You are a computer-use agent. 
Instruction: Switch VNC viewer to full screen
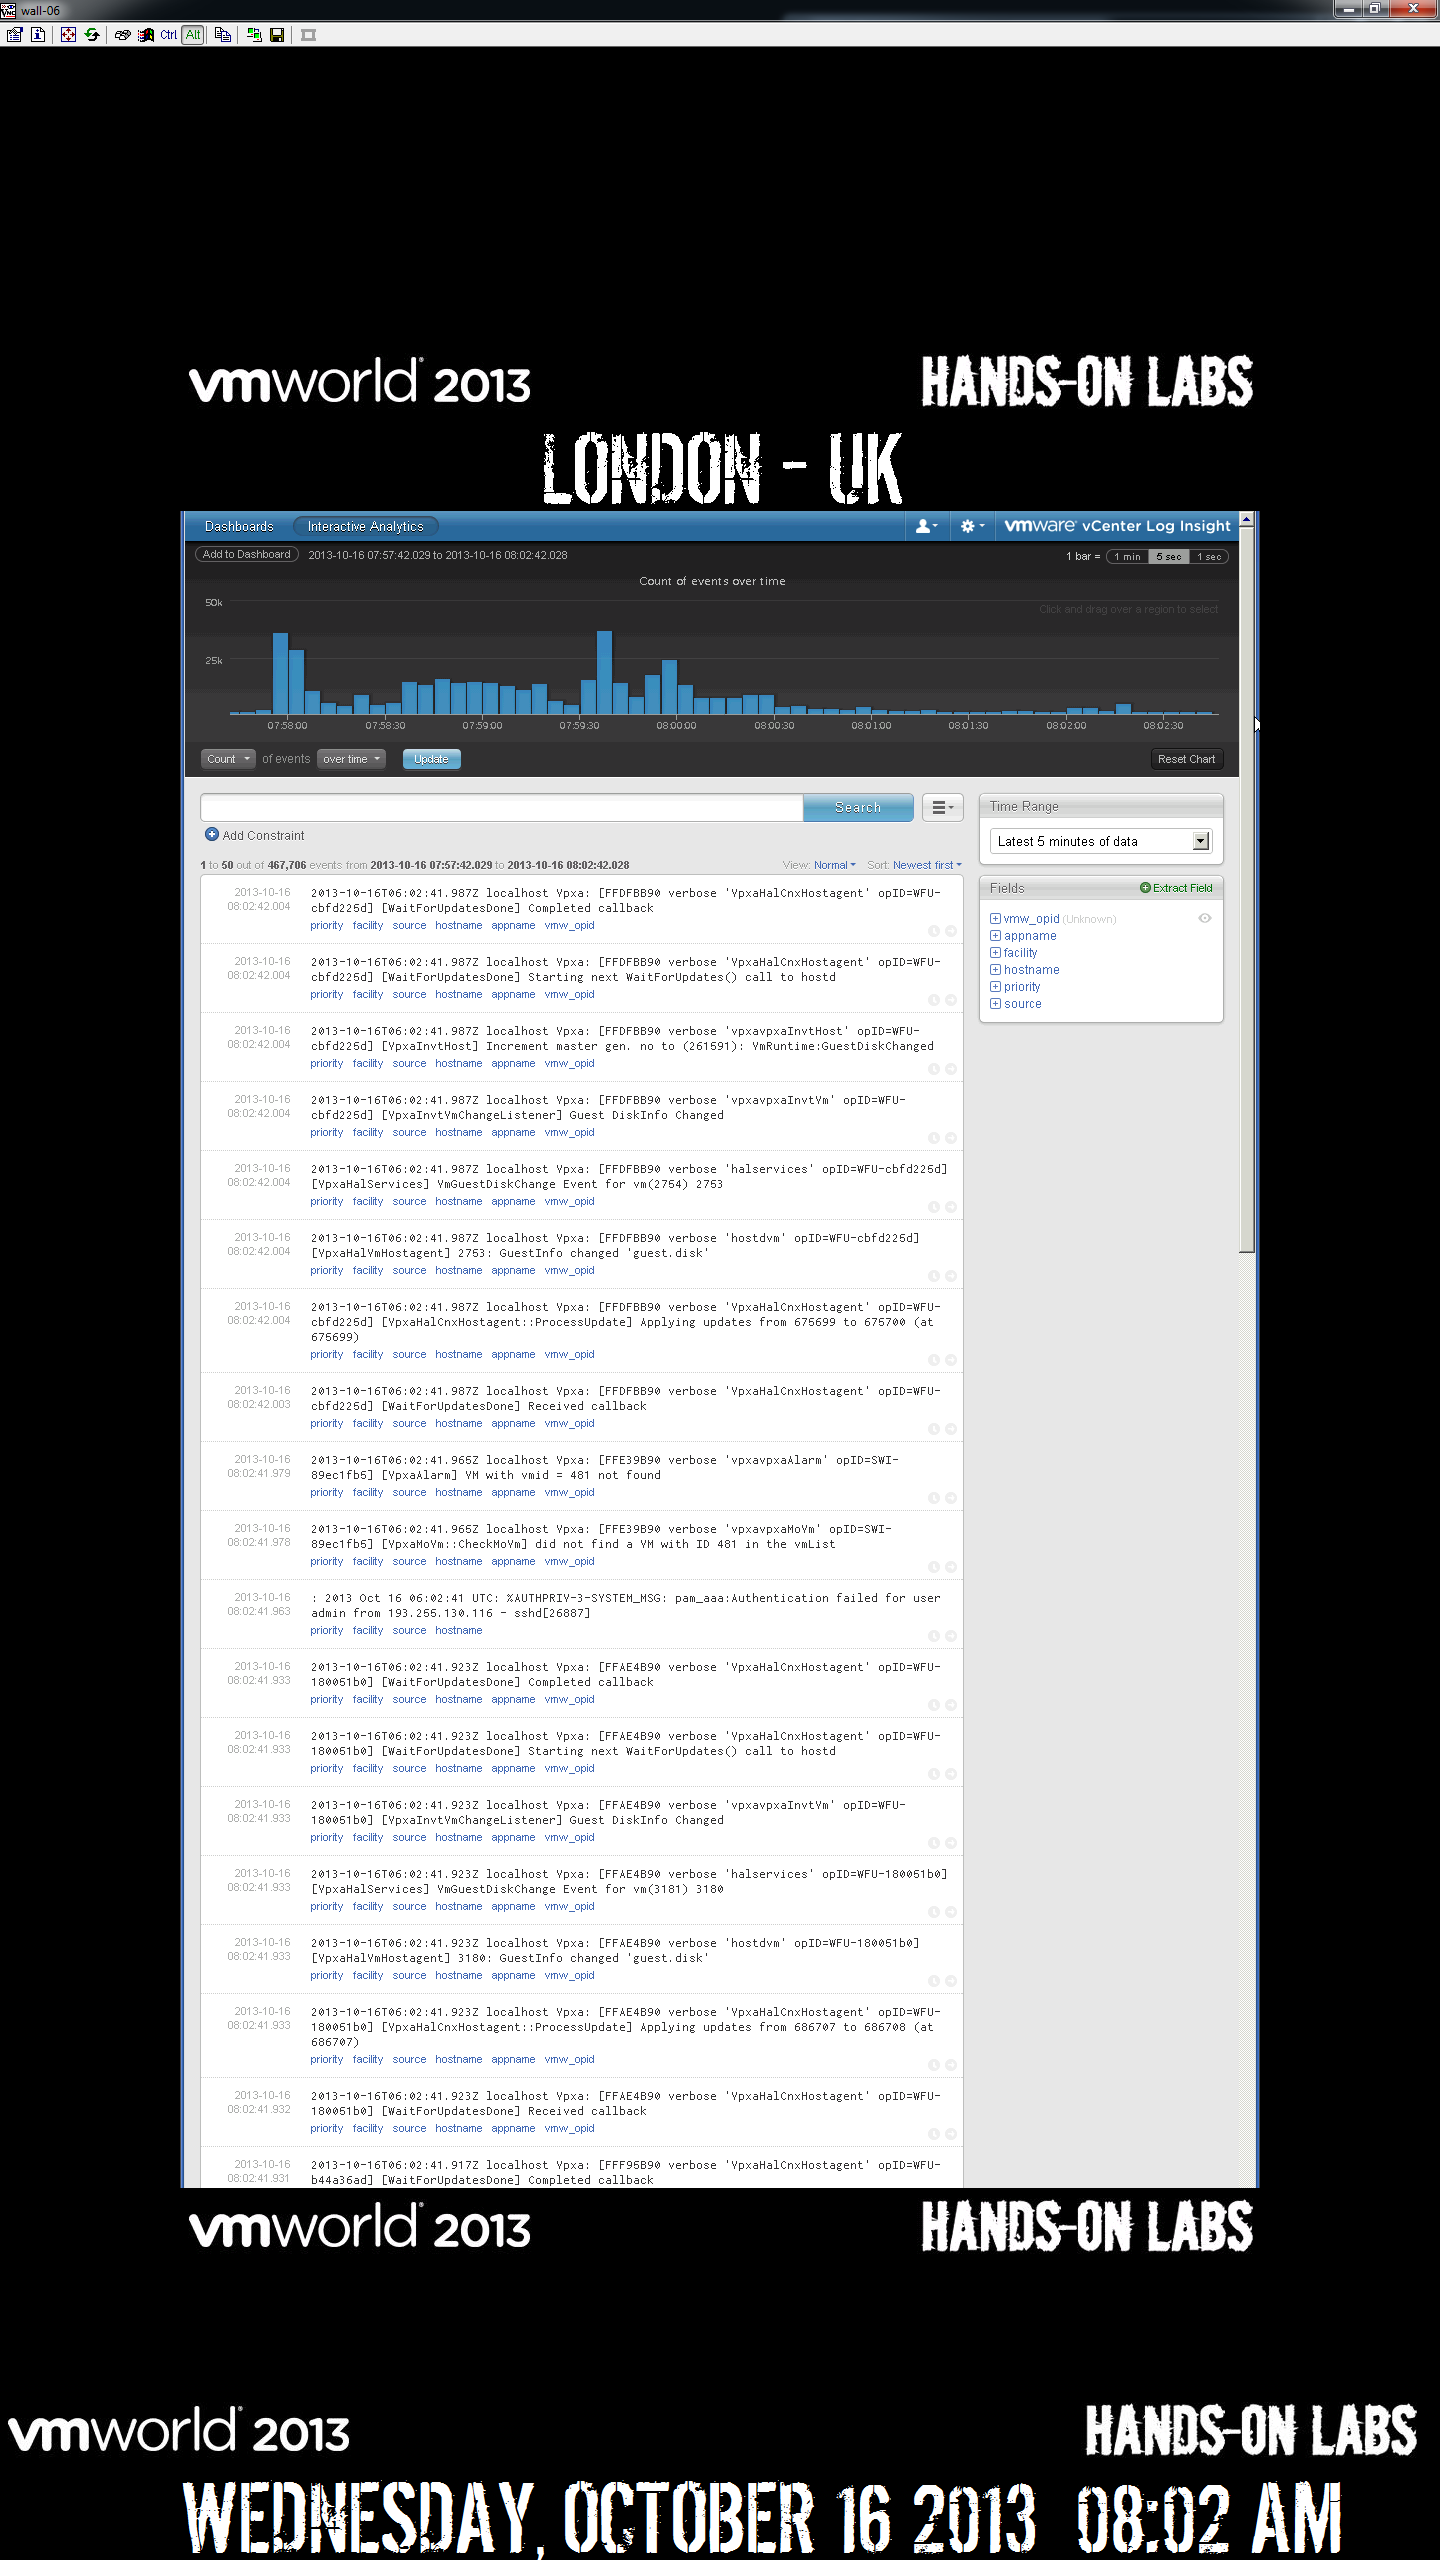click(68, 35)
